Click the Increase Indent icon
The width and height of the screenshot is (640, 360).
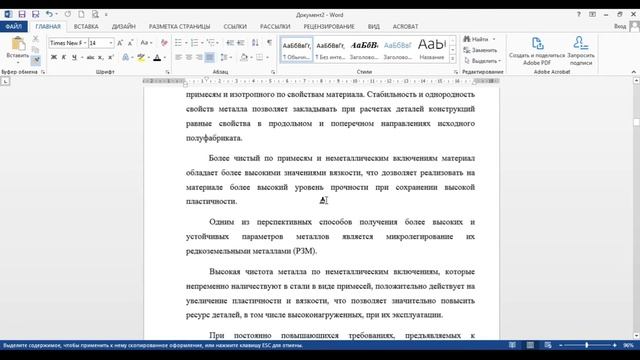241,43
